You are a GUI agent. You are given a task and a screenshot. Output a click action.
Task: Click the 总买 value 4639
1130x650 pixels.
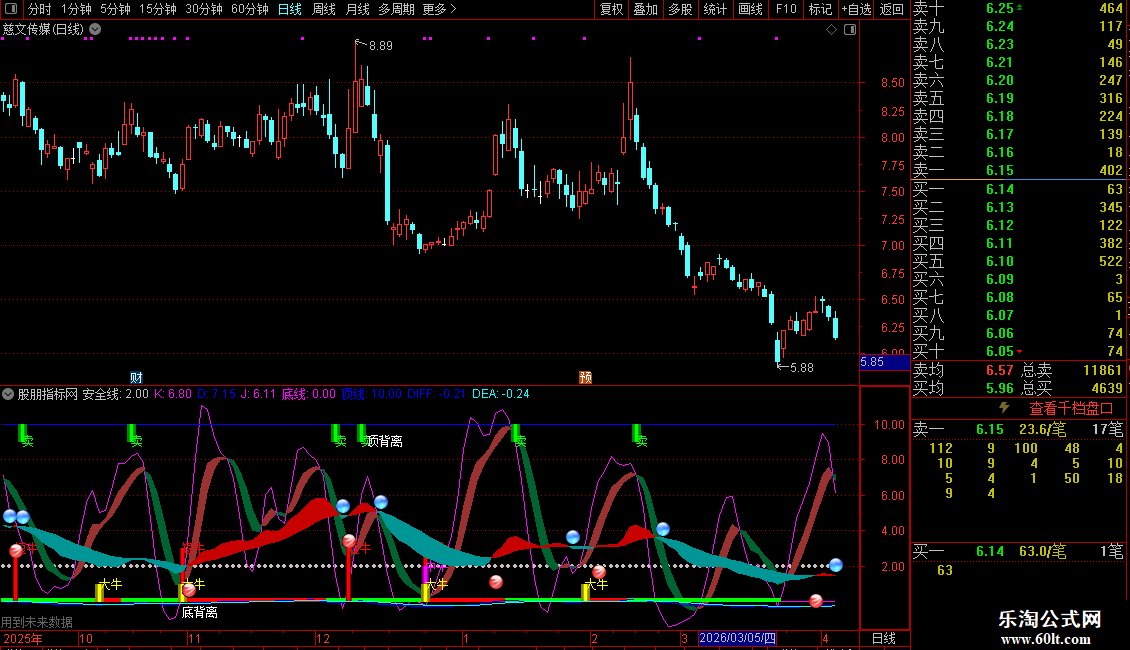(1107, 388)
